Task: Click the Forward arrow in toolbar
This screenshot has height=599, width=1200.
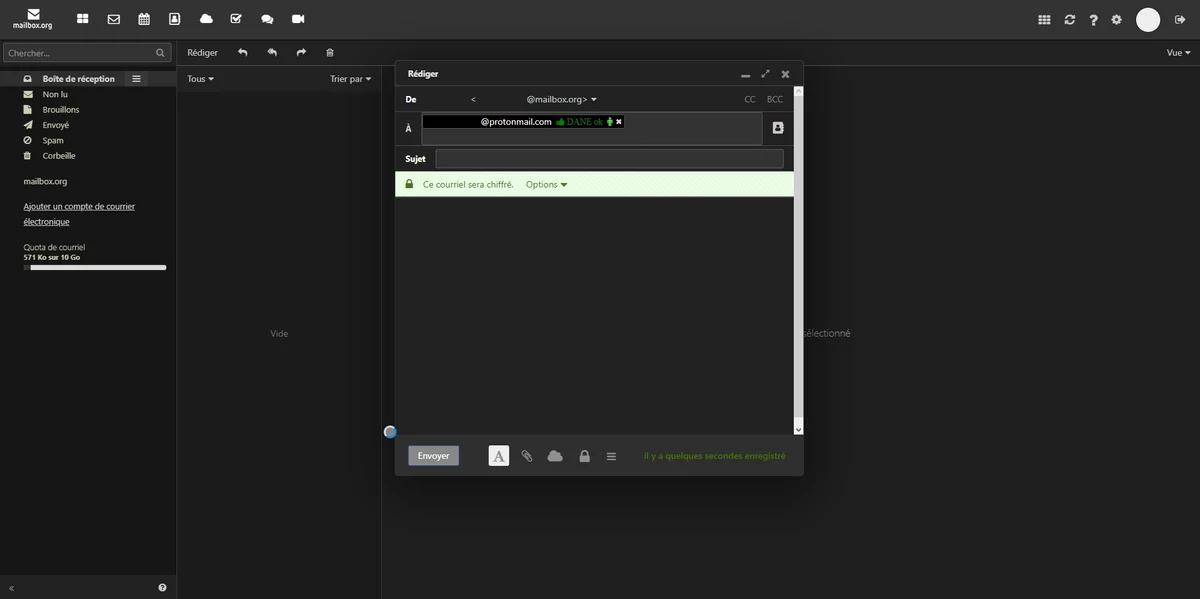Action: [301, 52]
